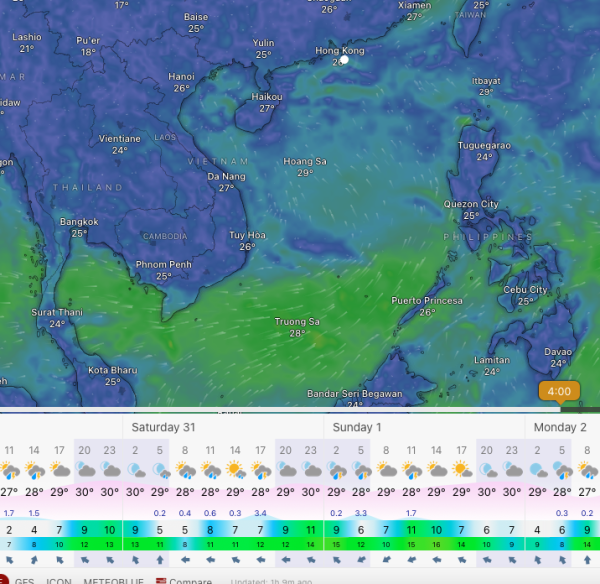Click the white location marker near Hong Kong
The height and width of the screenshot is (584, 600).
click(344, 60)
